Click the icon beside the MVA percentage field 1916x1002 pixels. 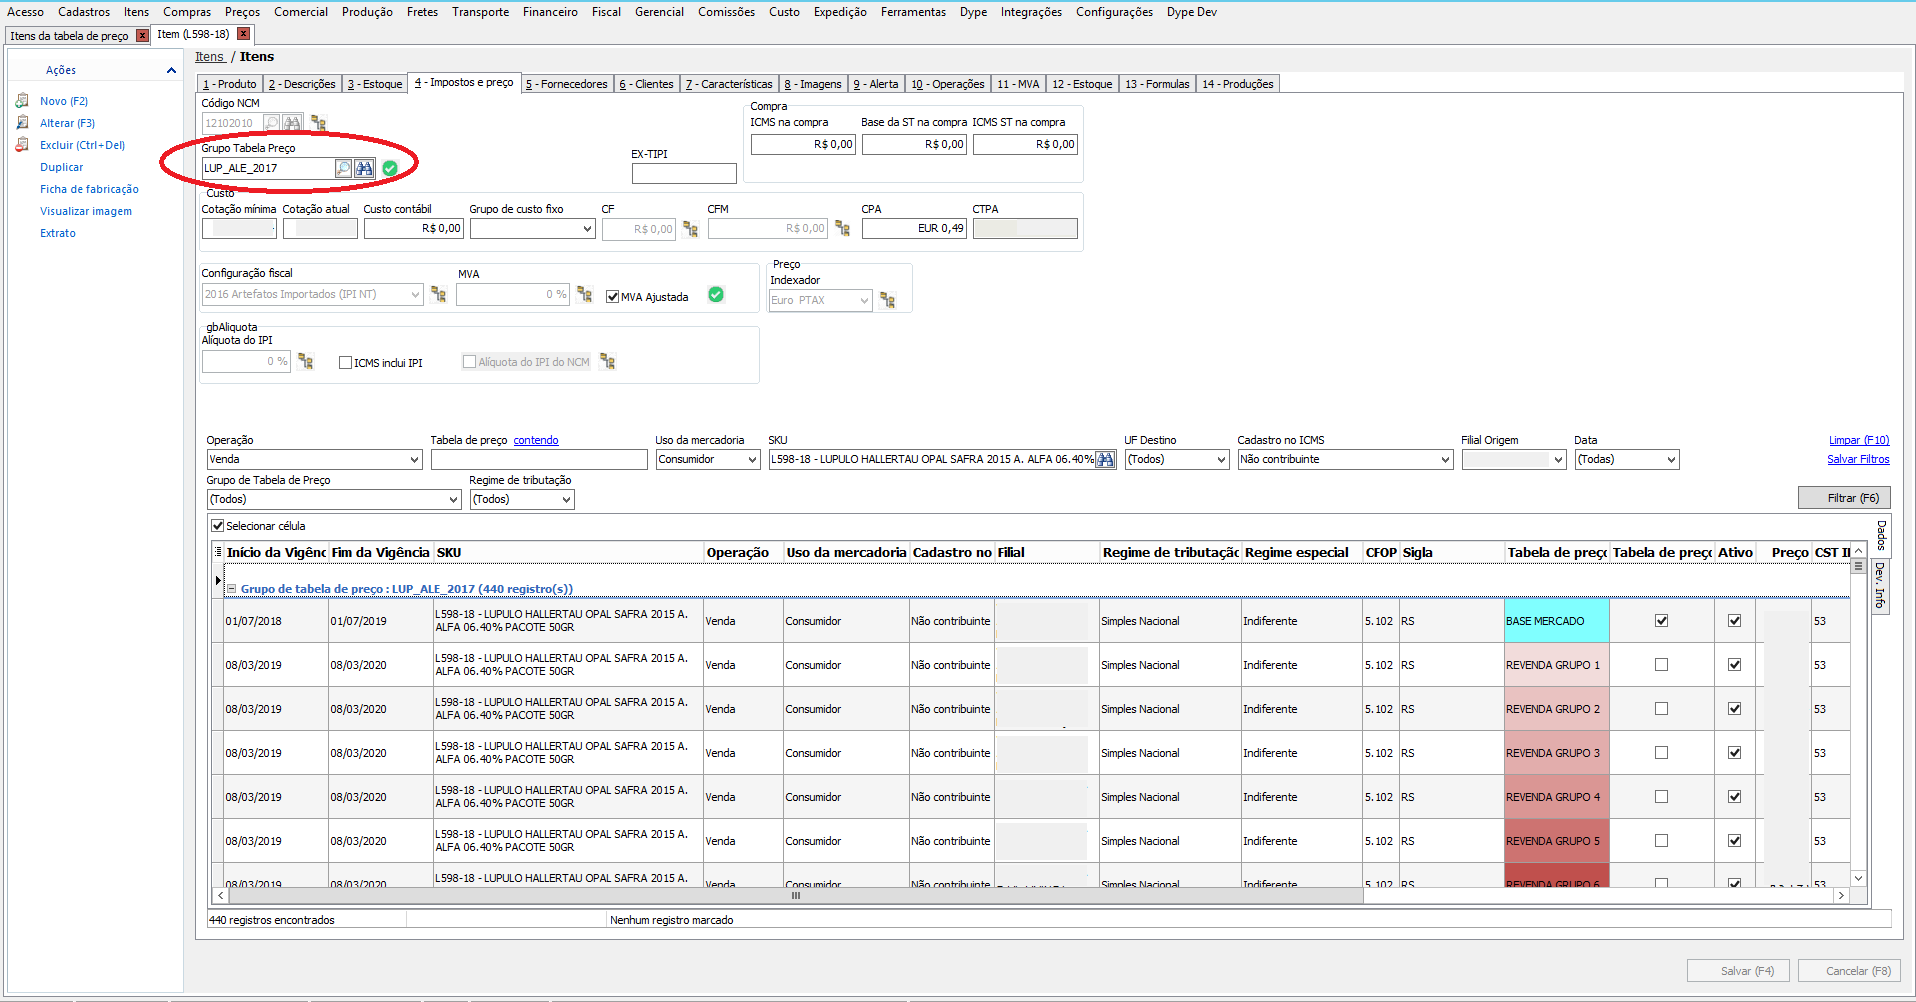[x=584, y=294]
